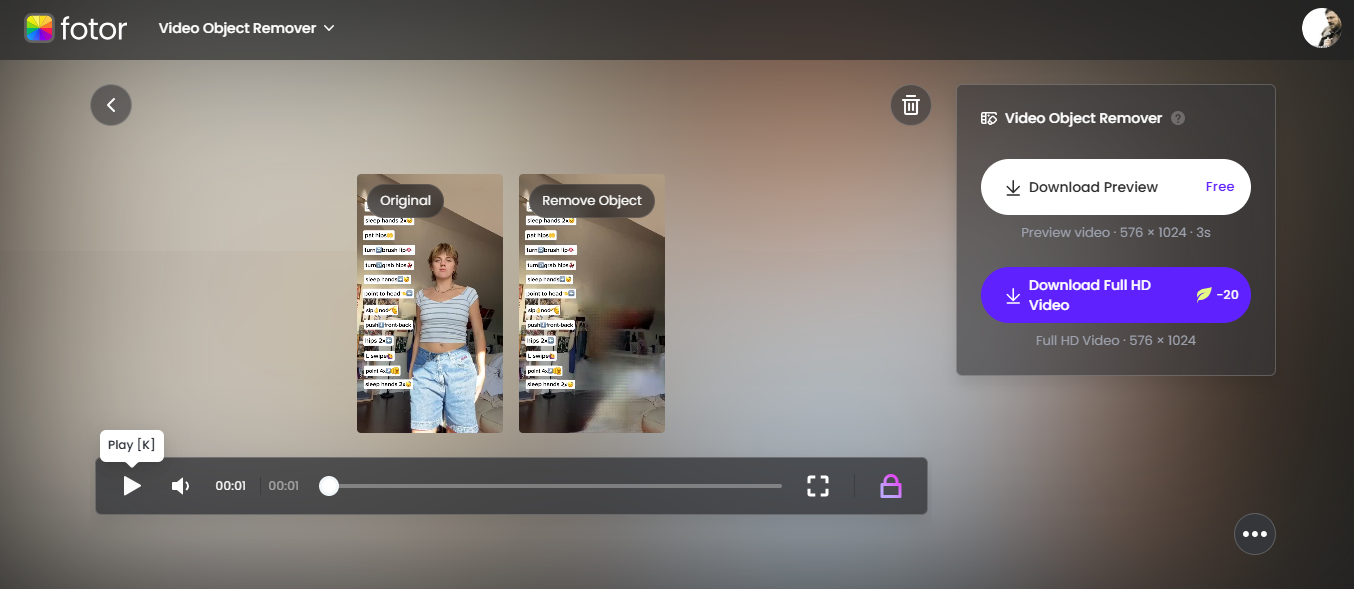Select the Original video thumbnail
Image resolution: width=1354 pixels, height=589 pixels.
coord(430,303)
